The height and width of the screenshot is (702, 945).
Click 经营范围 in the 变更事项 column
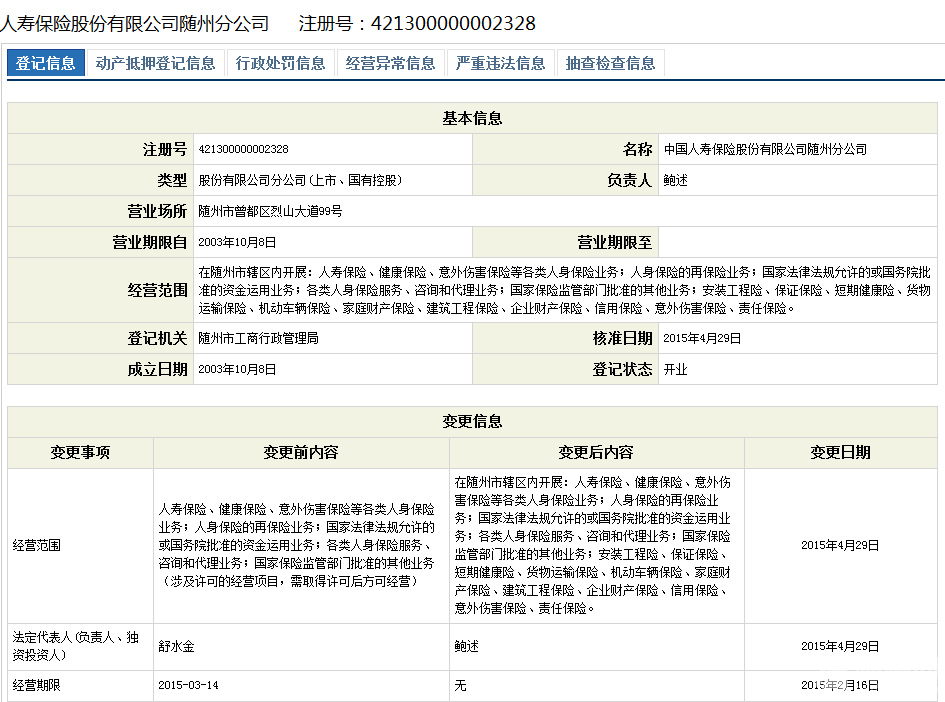point(37,546)
